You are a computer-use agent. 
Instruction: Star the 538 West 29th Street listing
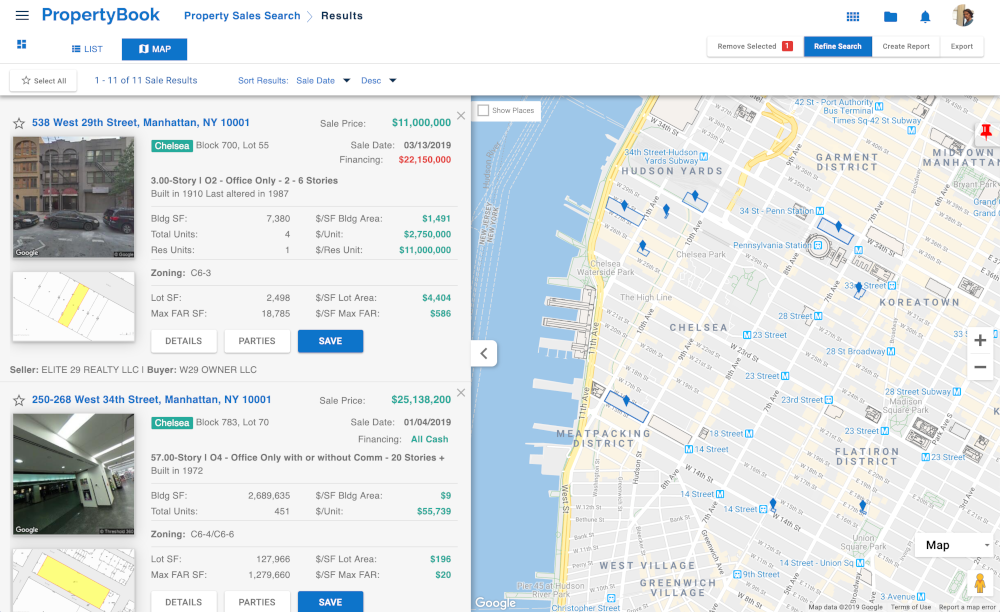pos(19,123)
